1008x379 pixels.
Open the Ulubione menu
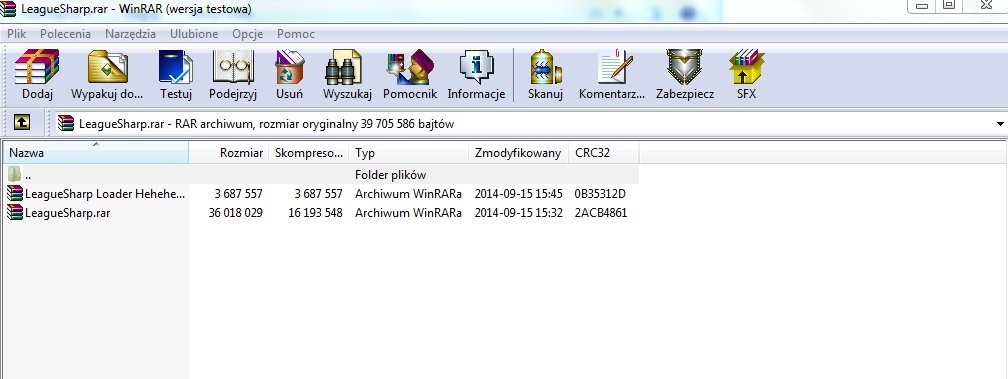[x=194, y=34]
